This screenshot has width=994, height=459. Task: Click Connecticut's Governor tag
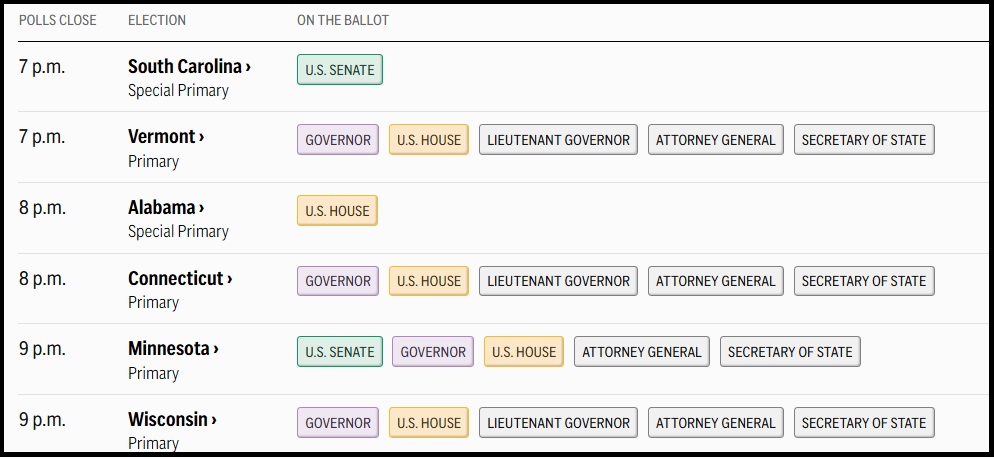338,281
